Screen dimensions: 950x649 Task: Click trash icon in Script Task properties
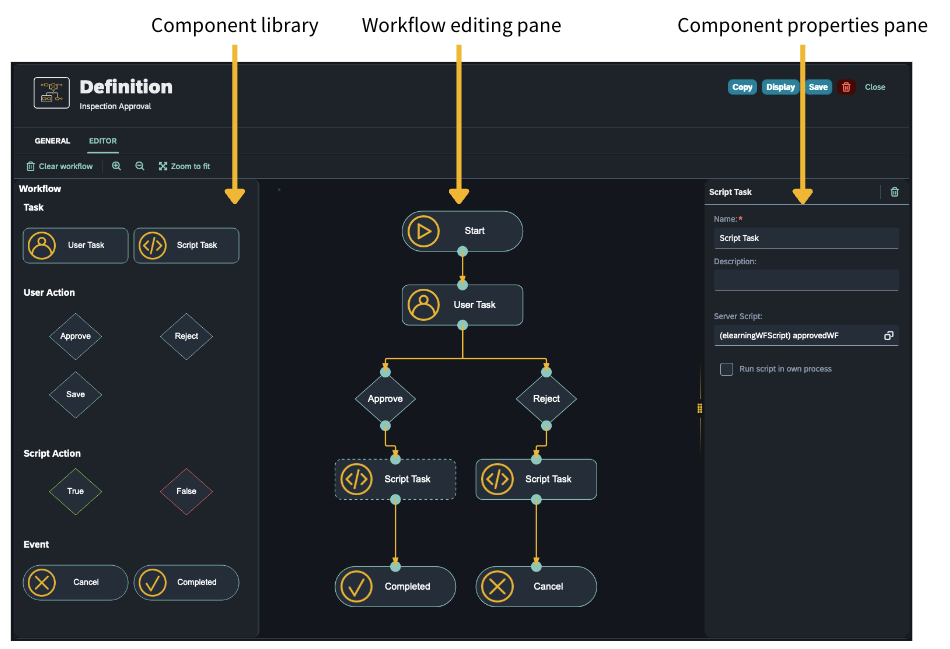click(894, 192)
